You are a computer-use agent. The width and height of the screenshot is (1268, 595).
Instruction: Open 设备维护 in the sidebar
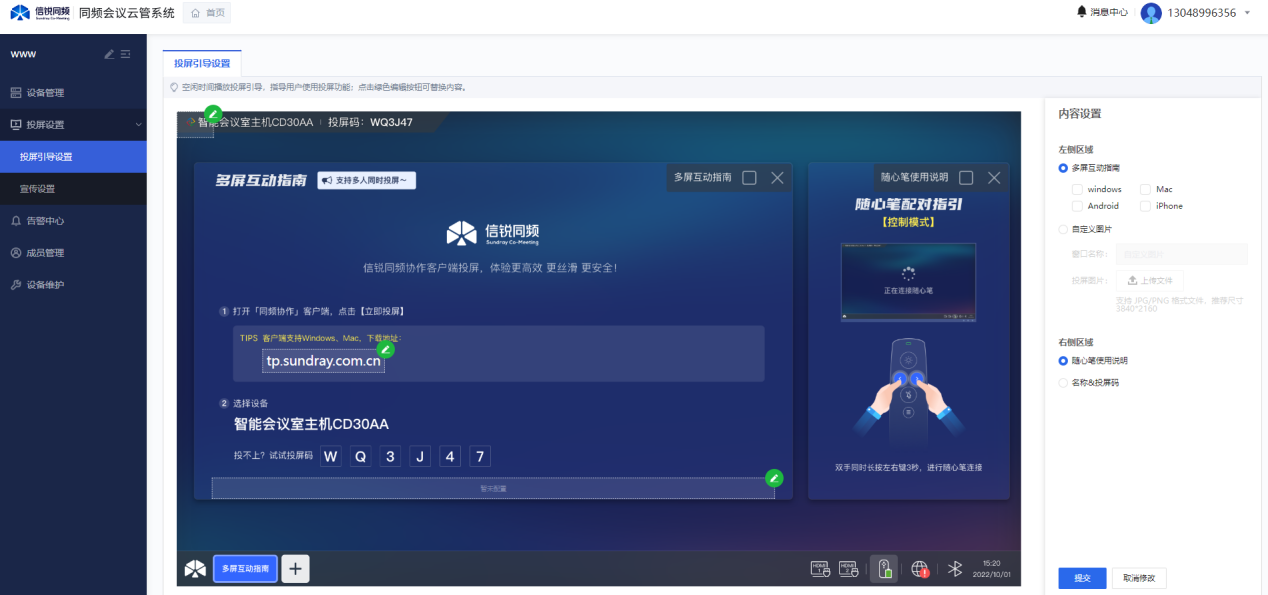coord(73,285)
